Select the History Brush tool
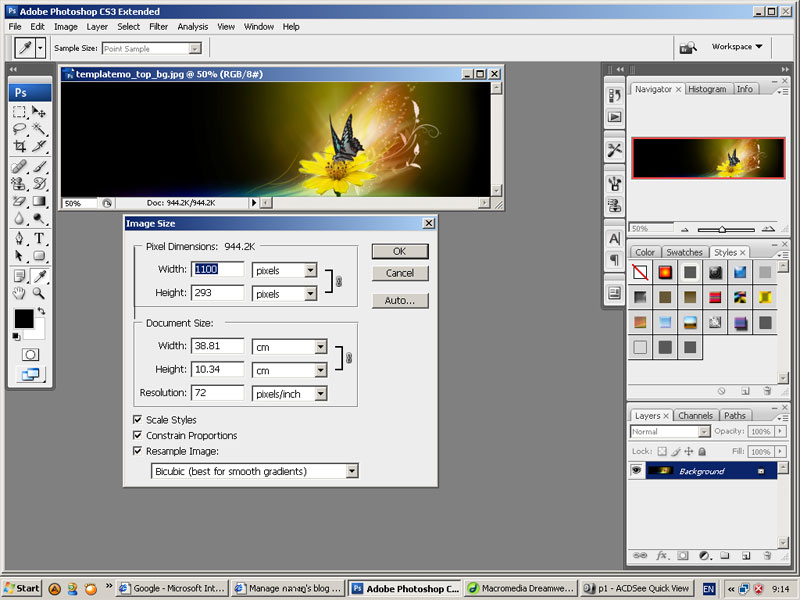The image size is (800, 600). click(39, 183)
